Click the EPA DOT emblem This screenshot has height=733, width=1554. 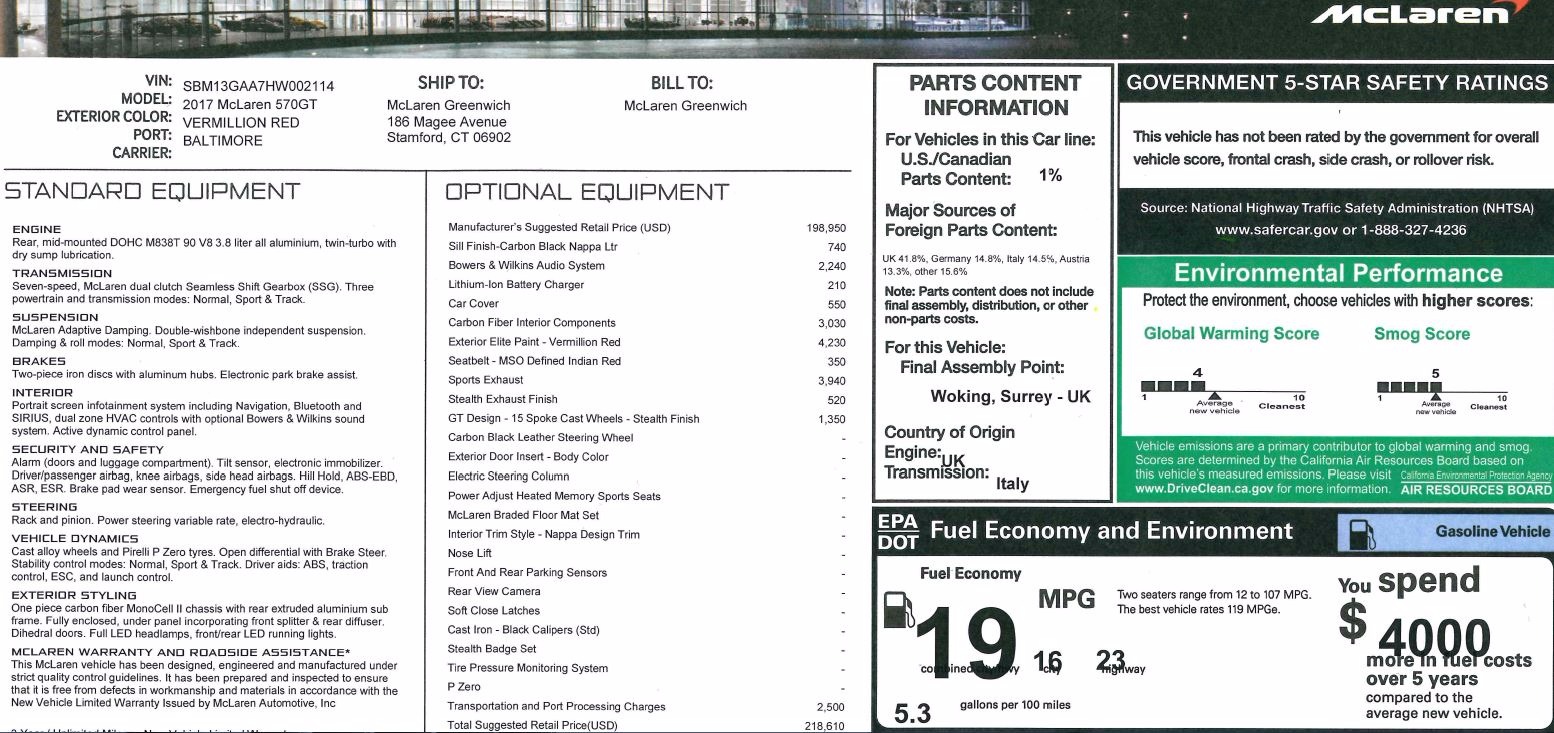(x=897, y=531)
